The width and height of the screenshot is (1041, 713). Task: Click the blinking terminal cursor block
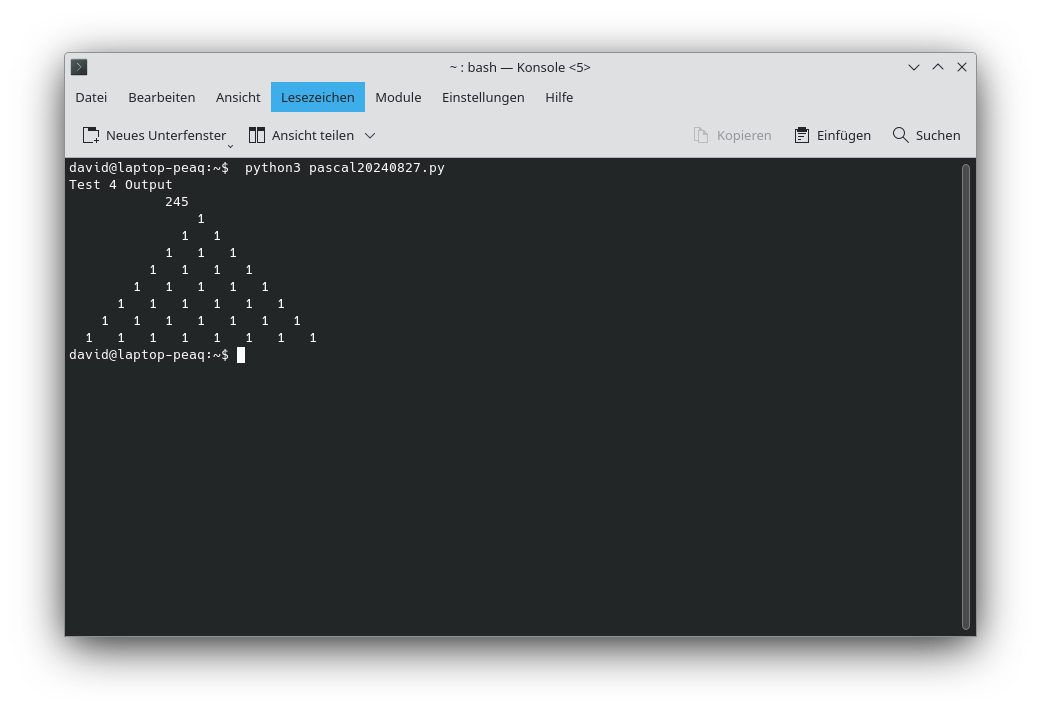(239, 354)
